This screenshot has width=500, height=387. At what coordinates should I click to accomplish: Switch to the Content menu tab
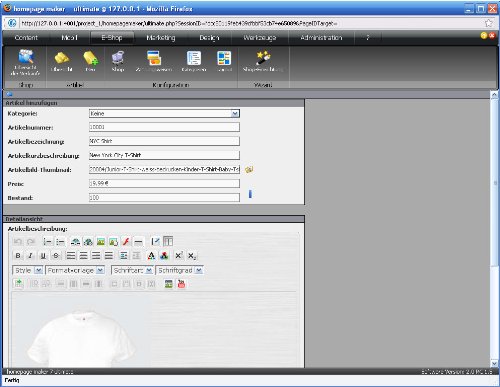pos(26,38)
